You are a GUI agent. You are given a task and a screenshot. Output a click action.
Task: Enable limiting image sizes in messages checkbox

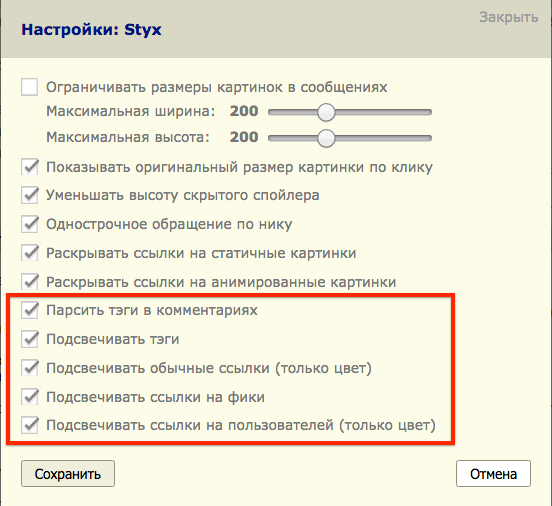pyautogui.click(x=30, y=87)
